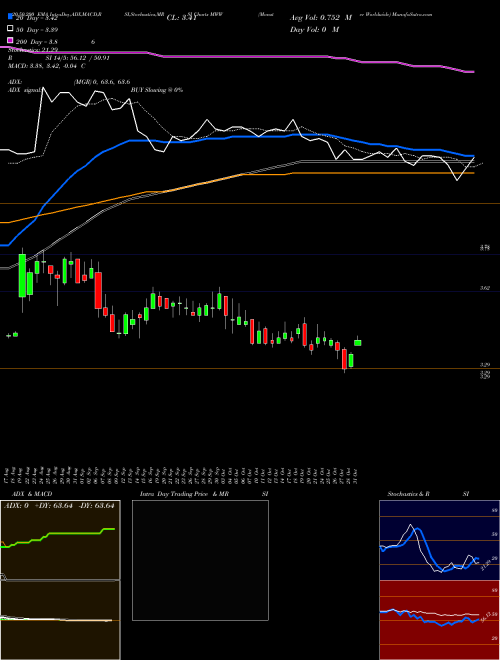
Task: Click the 'ADX: 0 +DY: 63.64 -DY: 63.64' header
Action: pyautogui.click(x=59, y=506)
